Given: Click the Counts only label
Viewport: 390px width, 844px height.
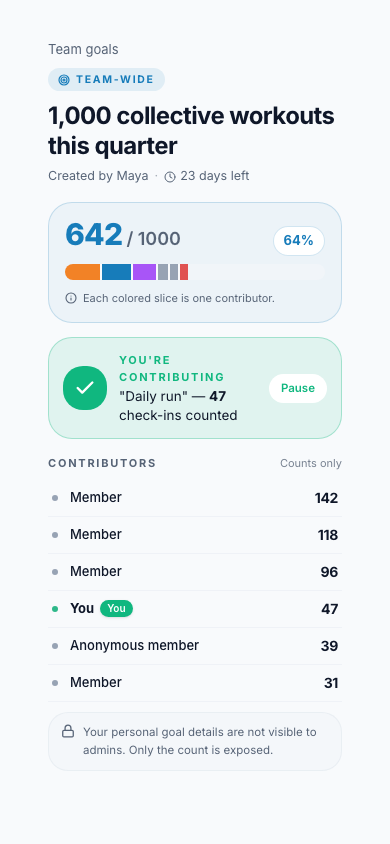Looking at the screenshot, I should 311,463.
